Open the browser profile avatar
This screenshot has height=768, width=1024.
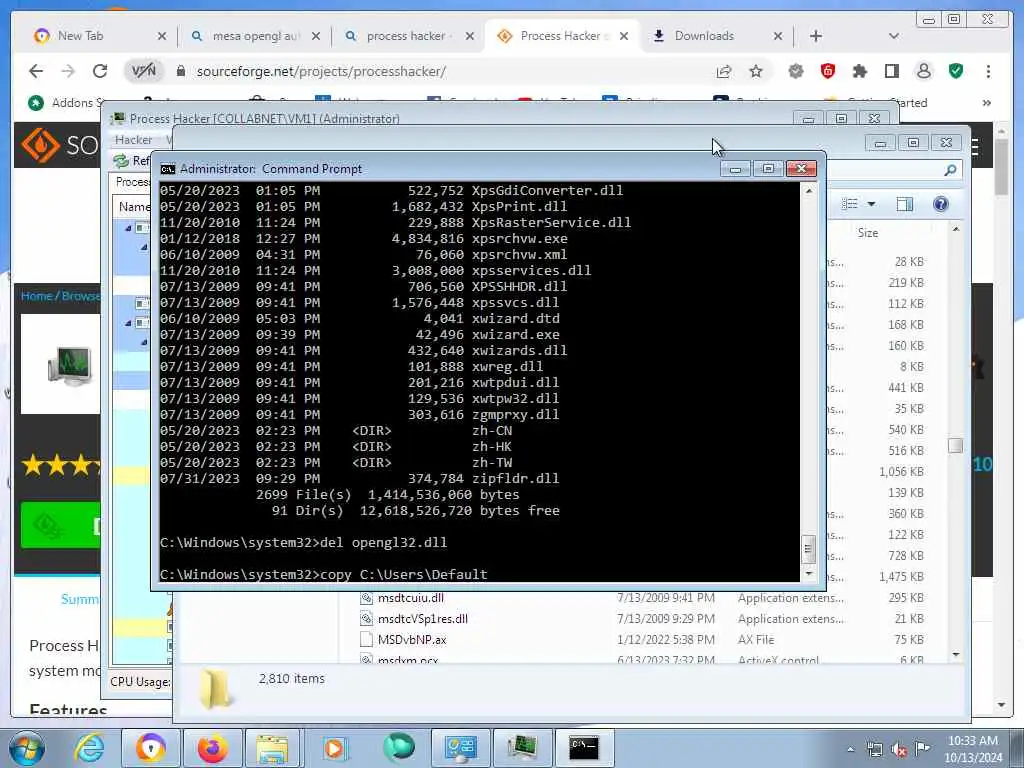[923, 71]
